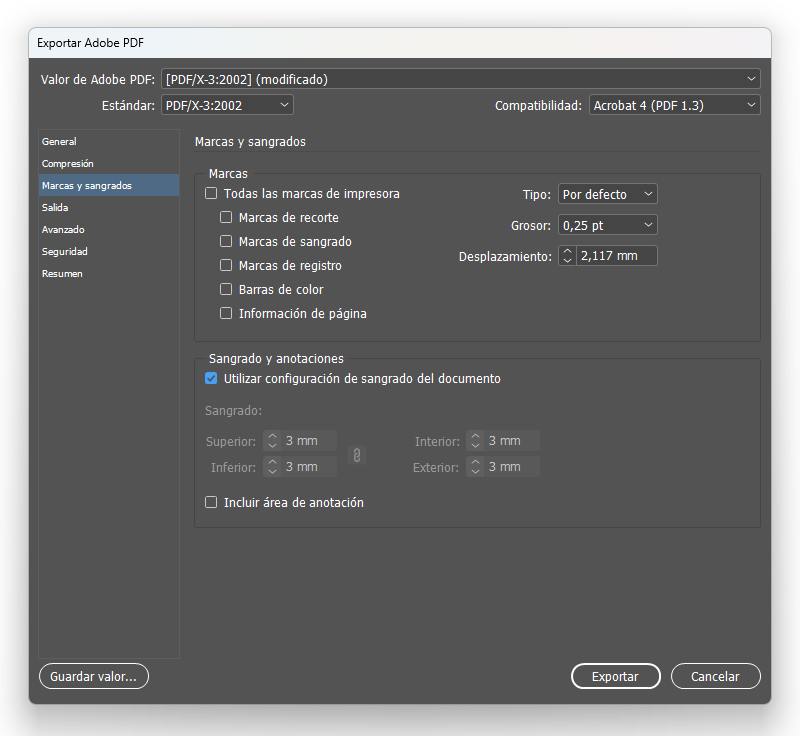
Task: Click the Desplazamiento 2,117 mm field
Action: [x=616, y=256]
